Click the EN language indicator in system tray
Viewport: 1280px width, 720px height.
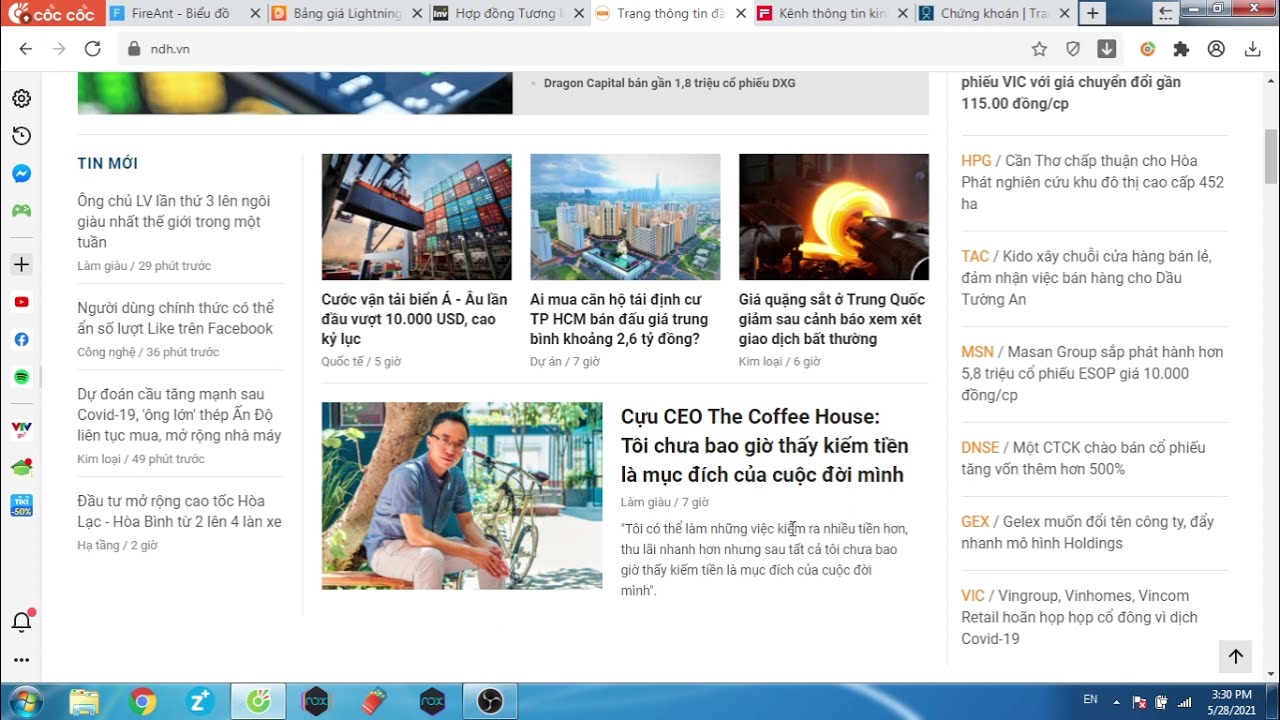coord(1090,700)
